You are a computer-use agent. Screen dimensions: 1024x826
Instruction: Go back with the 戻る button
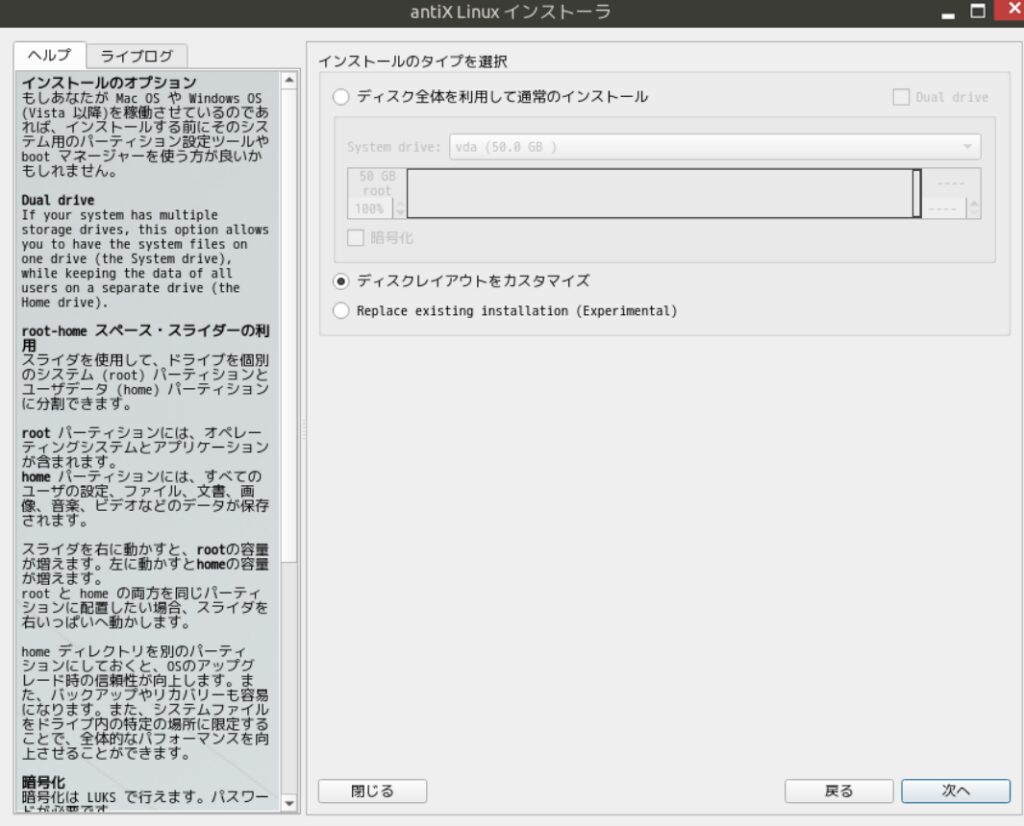[839, 791]
